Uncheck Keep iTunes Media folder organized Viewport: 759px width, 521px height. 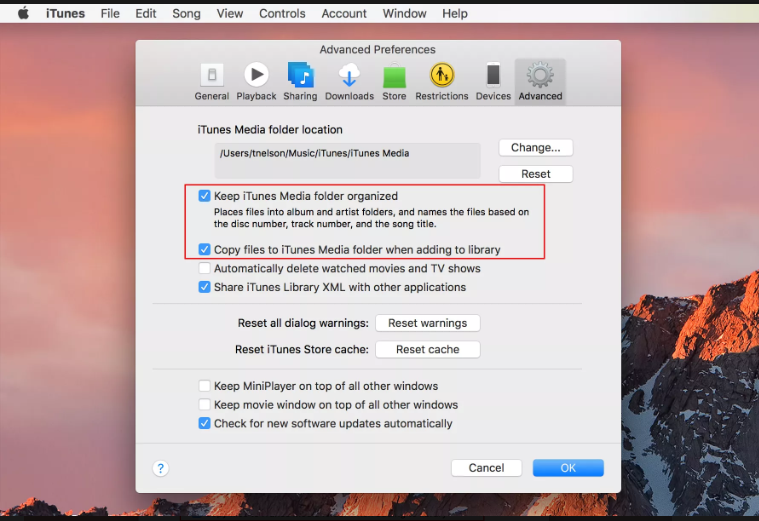(204, 196)
